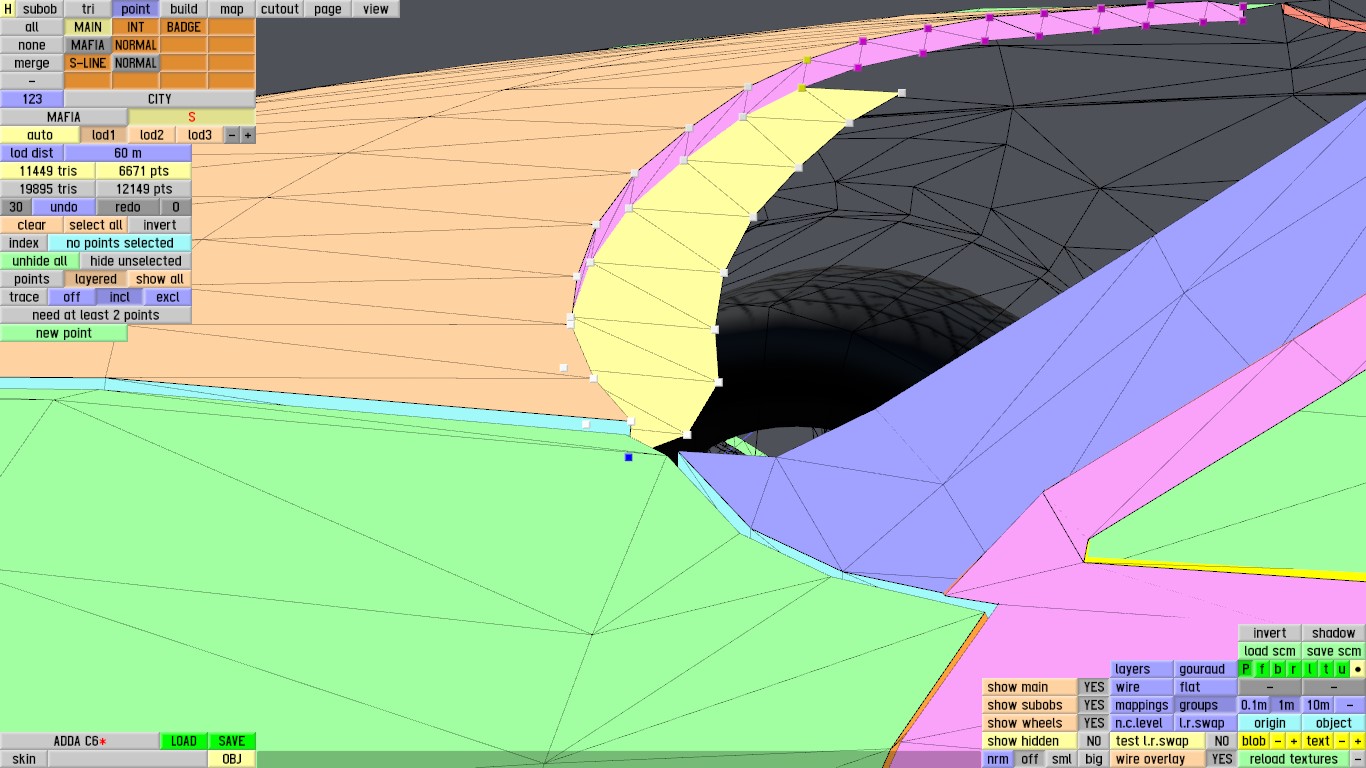Viewport: 1366px width, 768px height.
Task: Click the save scm button
Action: pos(1333,651)
